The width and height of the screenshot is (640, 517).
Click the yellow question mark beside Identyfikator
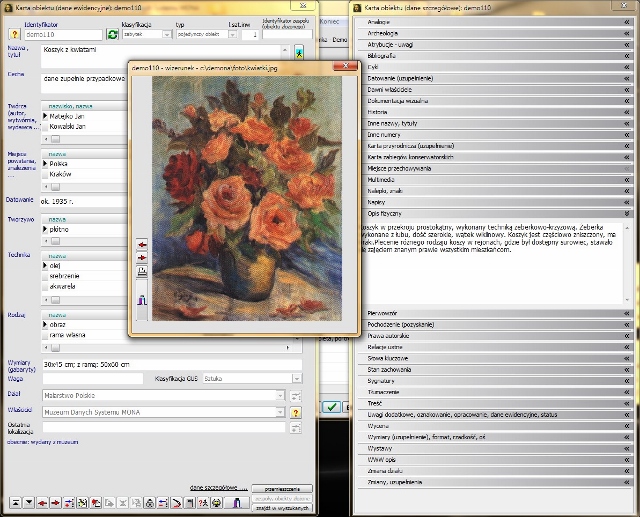14,34
